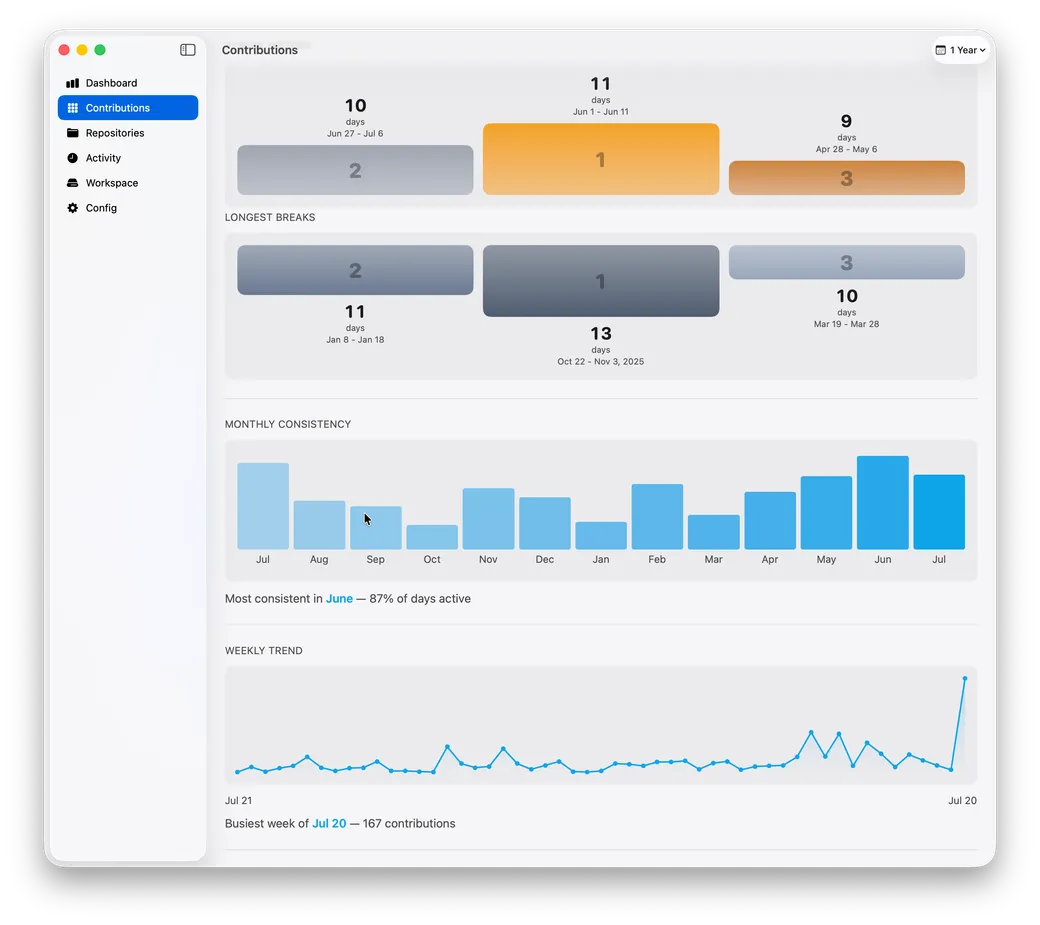This screenshot has width=1040, height=925.
Task: Click the Repositories folder icon
Action: [73, 133]
